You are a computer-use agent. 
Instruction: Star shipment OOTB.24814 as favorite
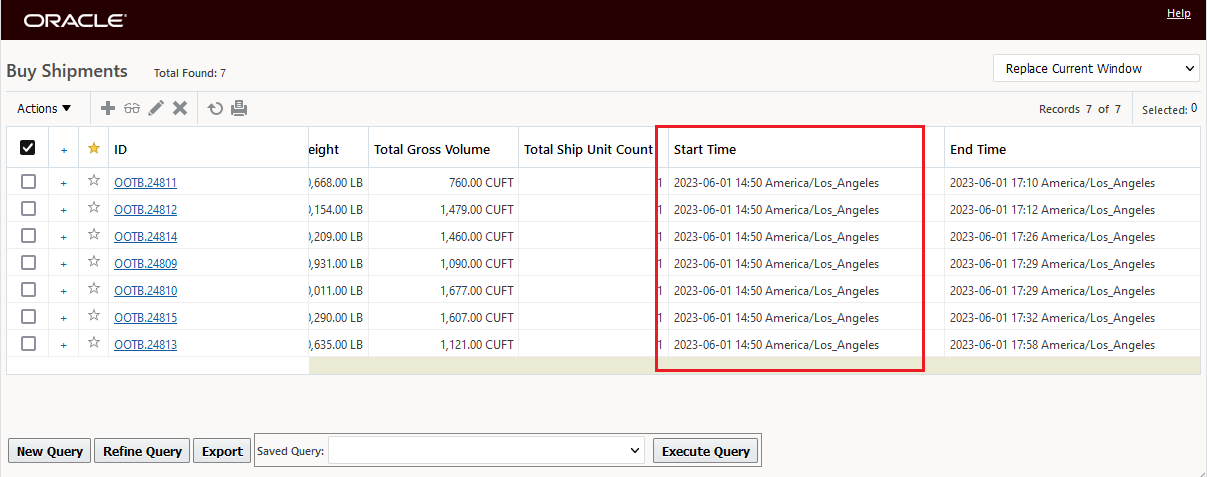tap(94, 235)
